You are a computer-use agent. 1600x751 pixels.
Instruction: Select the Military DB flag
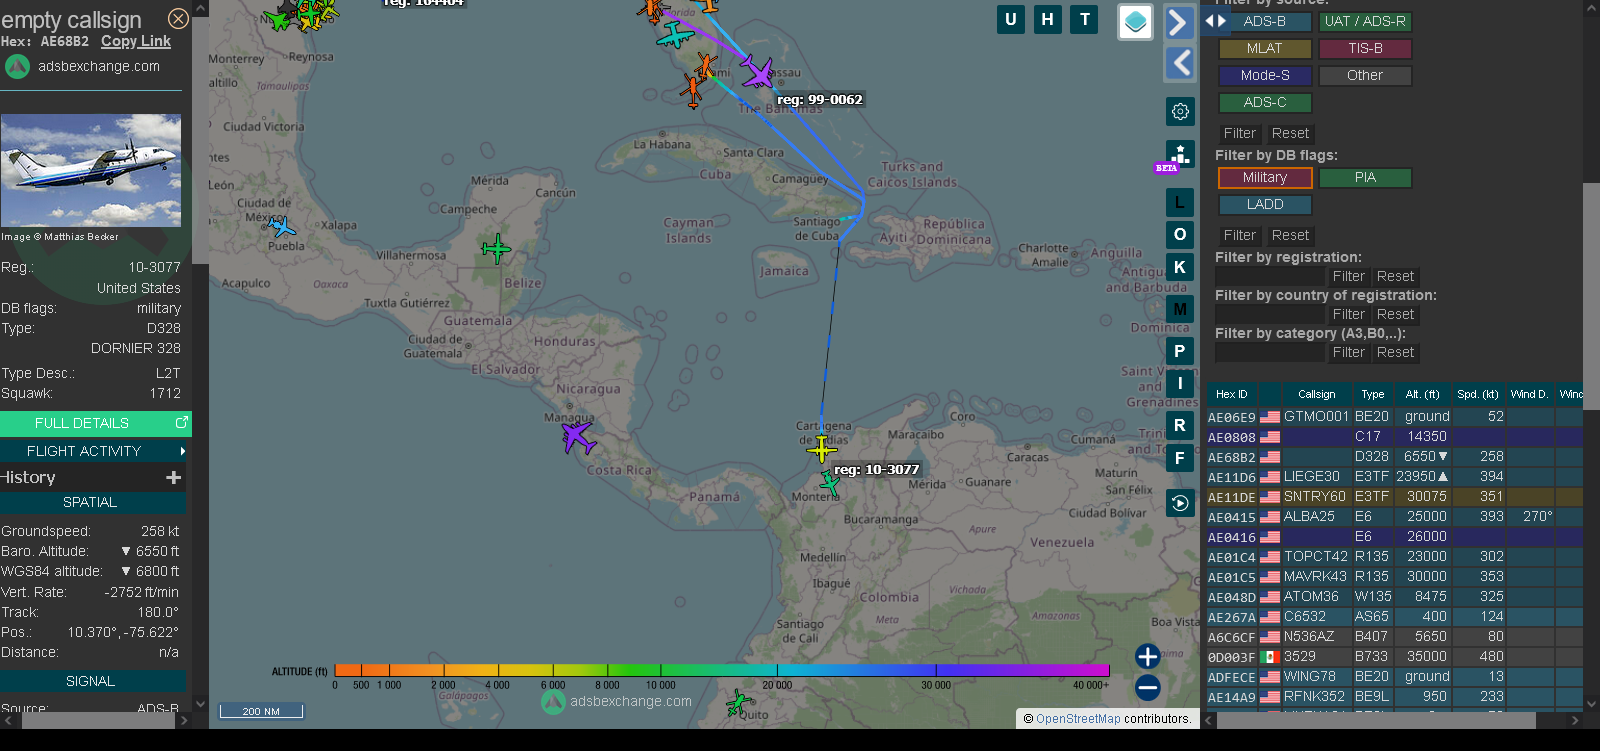1265,177
